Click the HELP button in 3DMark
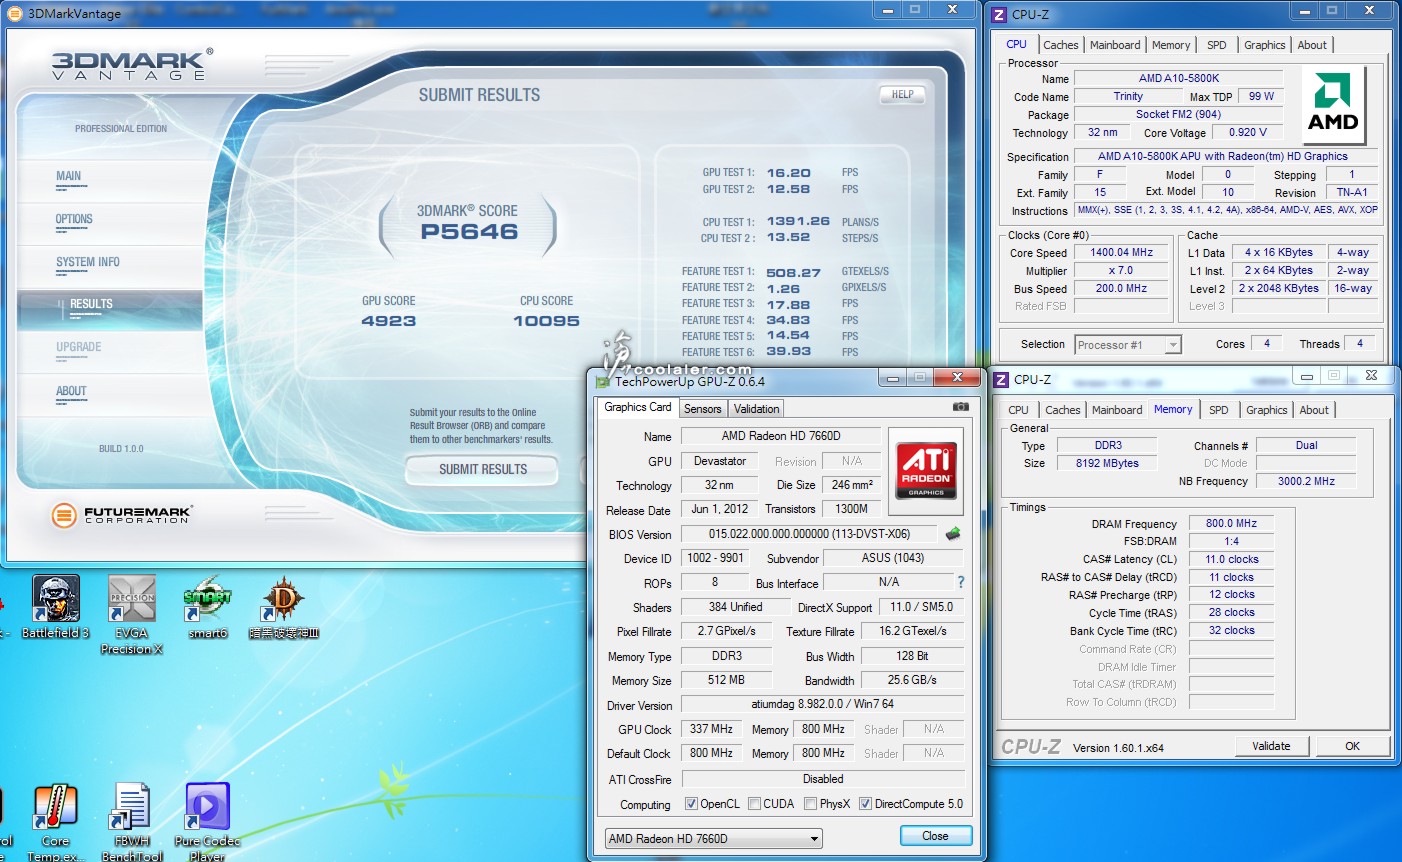1402x862 pixels. click(902, 95)
